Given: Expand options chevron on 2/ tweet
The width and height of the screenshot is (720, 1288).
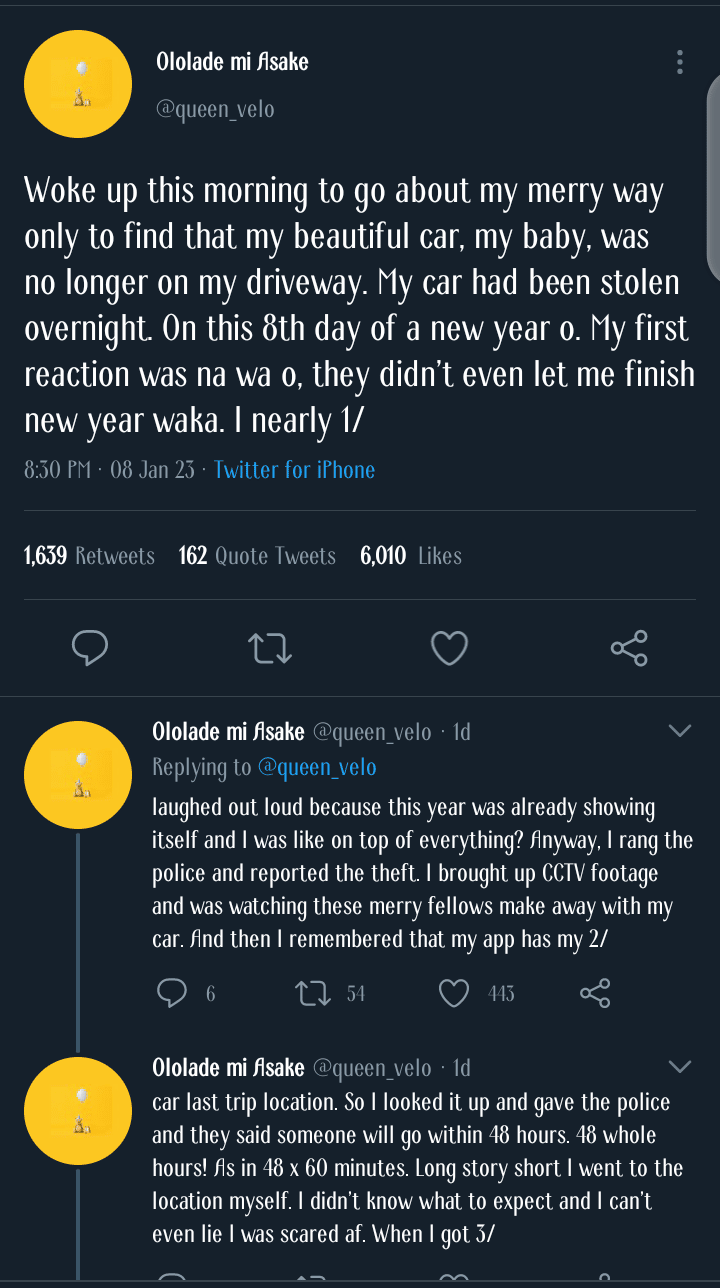Looking at the screenshot, I should (680, 731).
